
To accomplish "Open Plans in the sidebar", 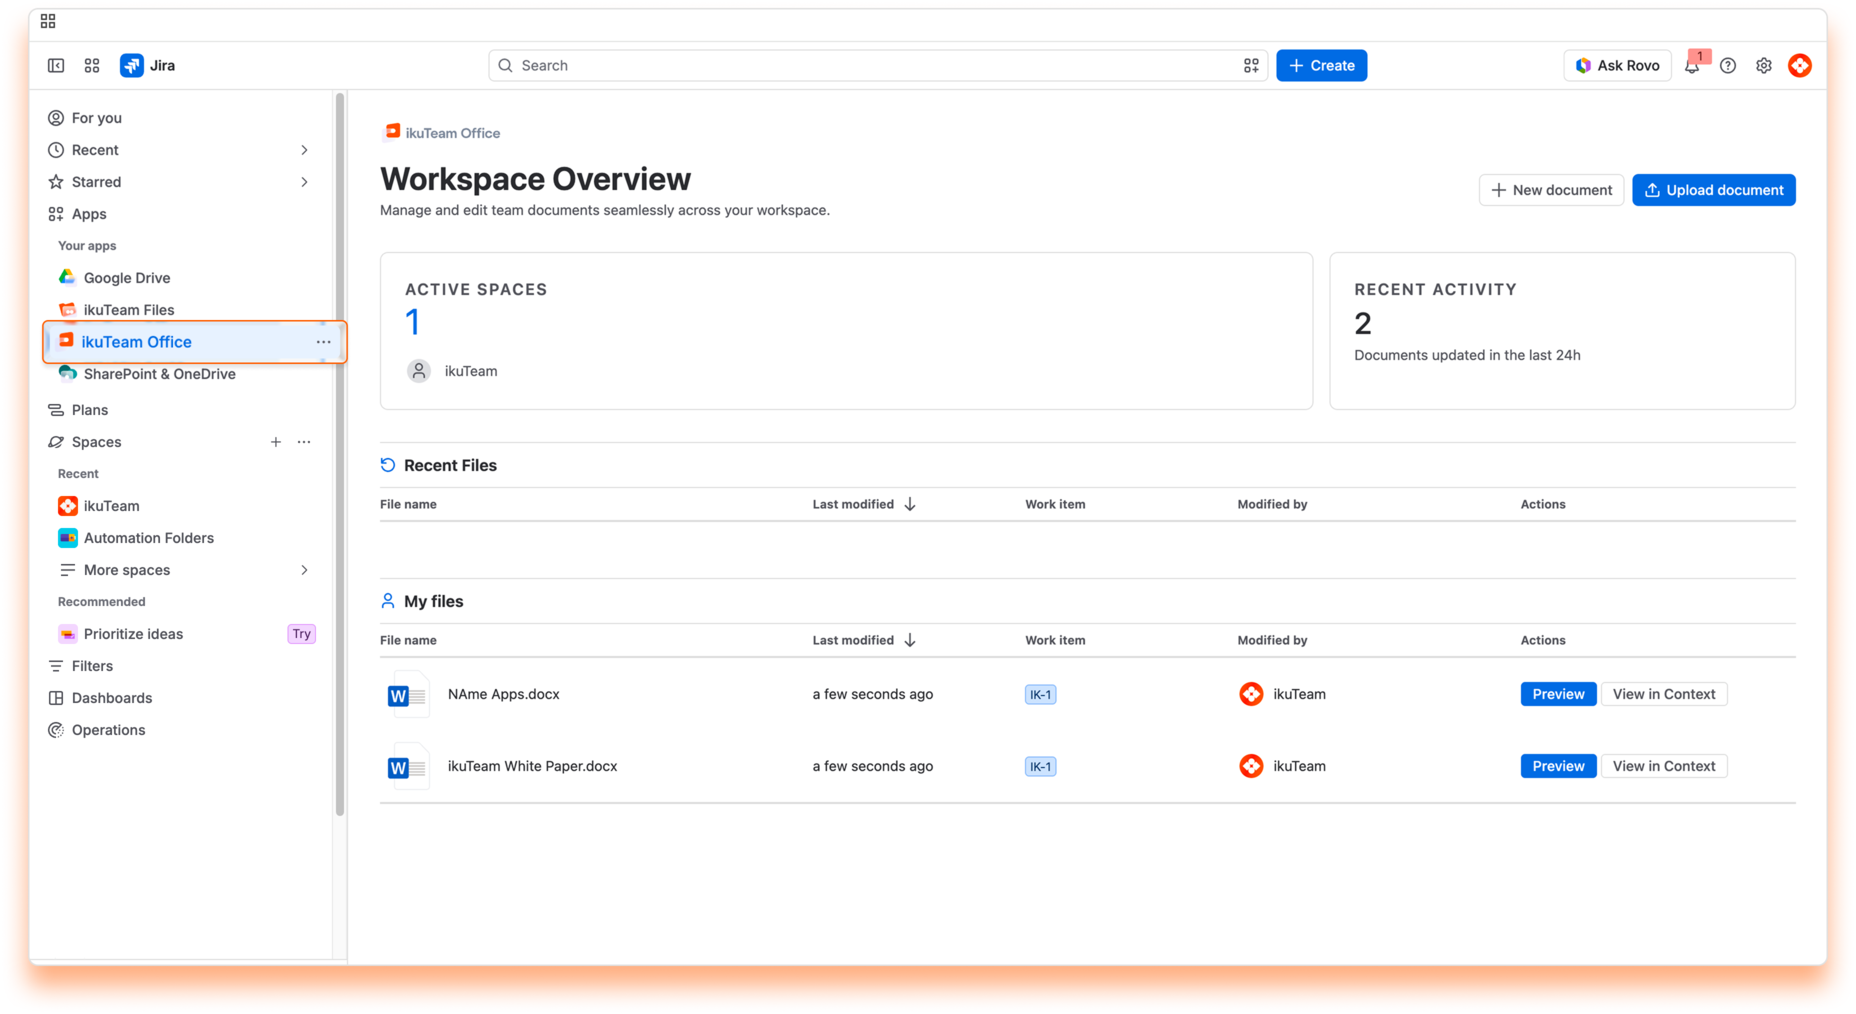I will click(90, 409).
